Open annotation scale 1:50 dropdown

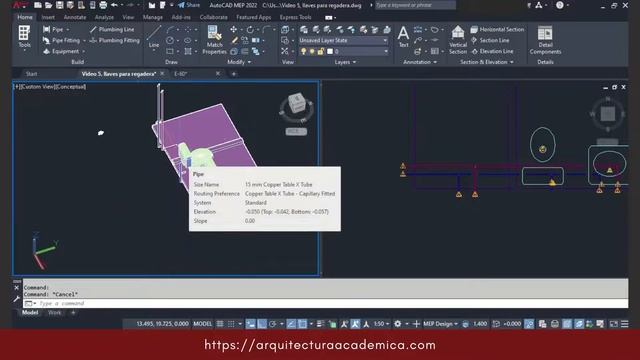pos(382,324)
